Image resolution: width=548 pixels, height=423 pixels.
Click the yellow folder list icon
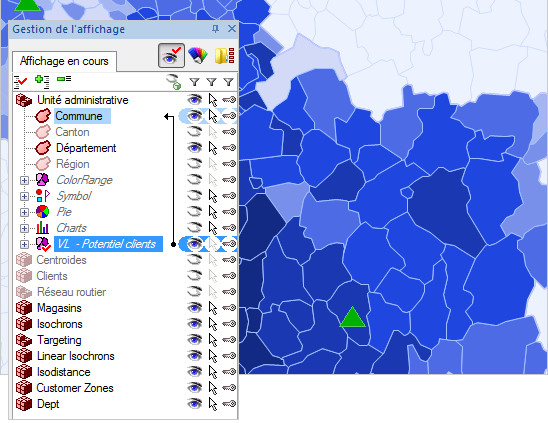coord(224,56)
